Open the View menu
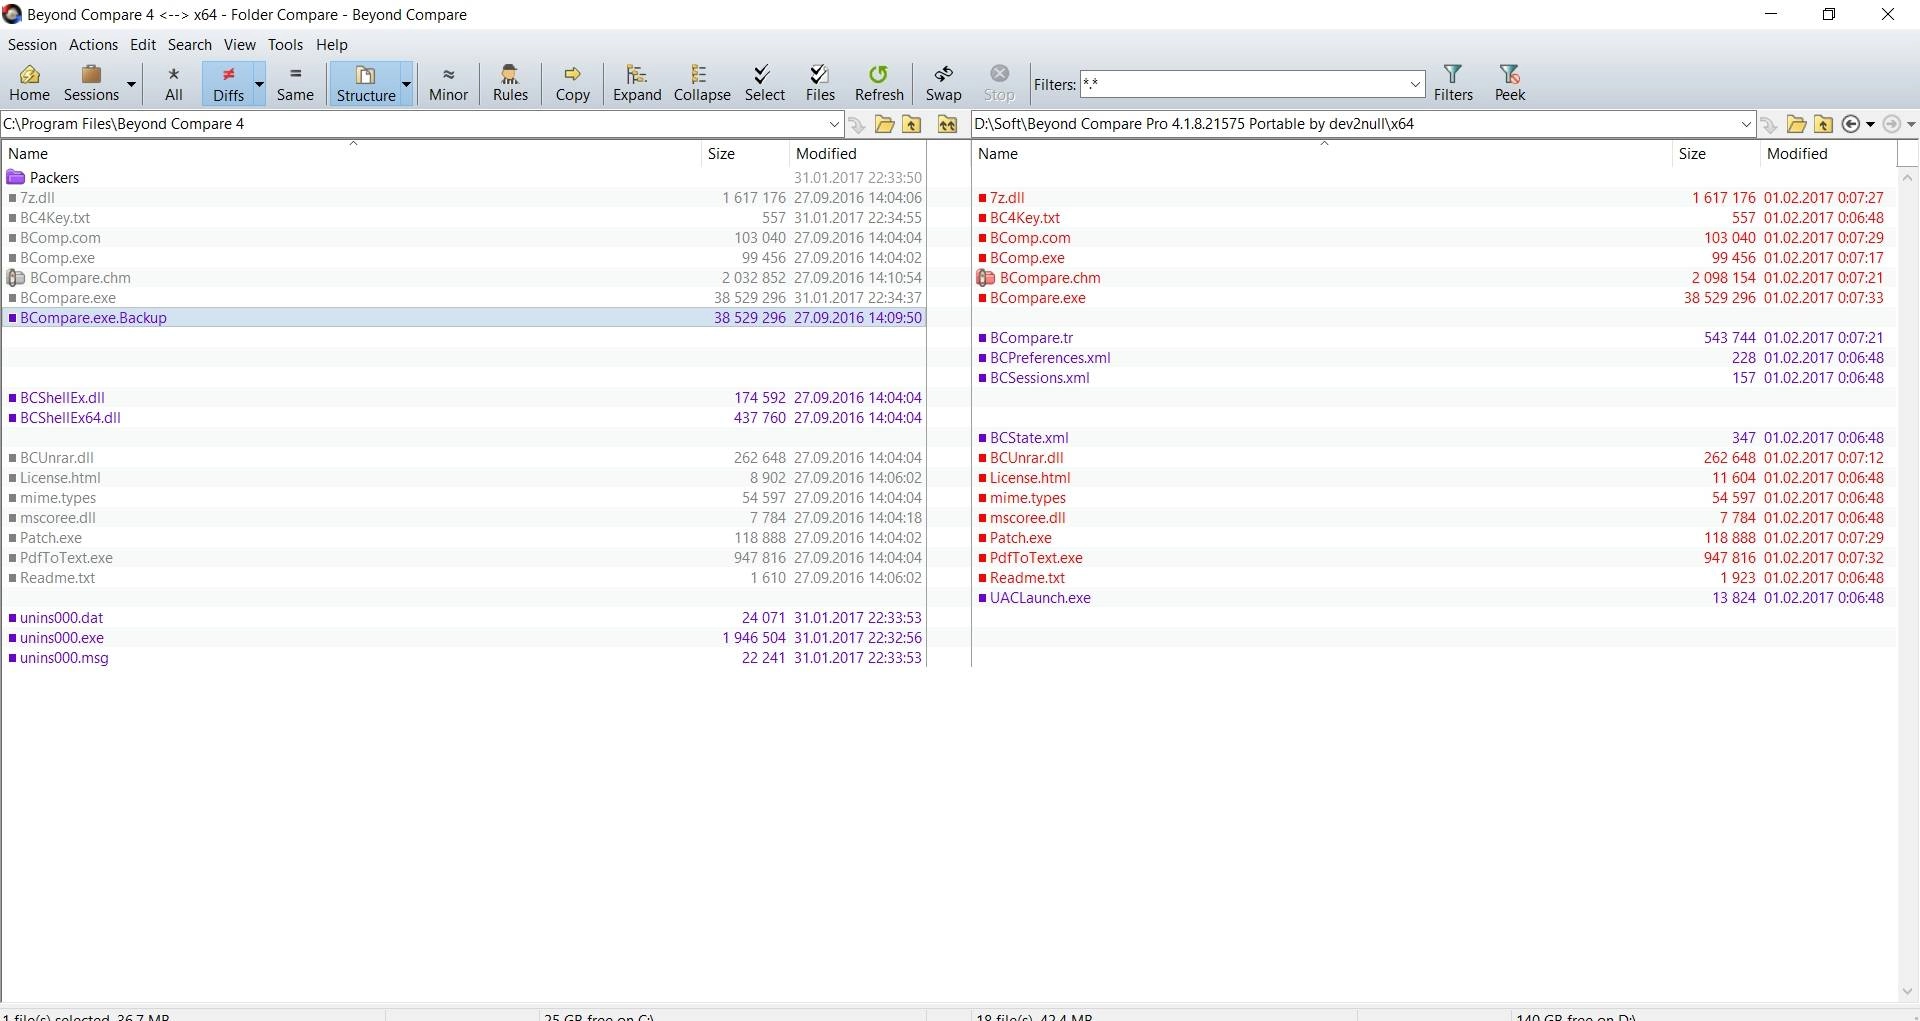 coord(240,45)
